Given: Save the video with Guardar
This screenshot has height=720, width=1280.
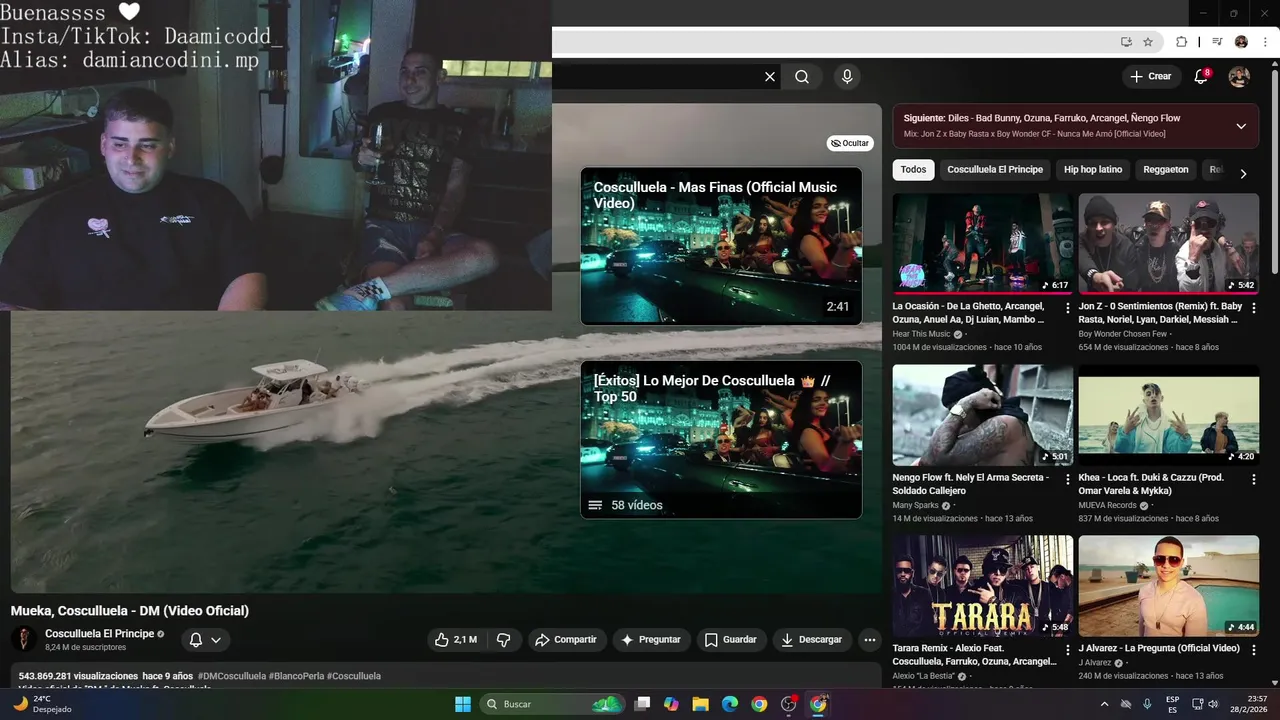Looking at the screenshot, I should tap(731, 640).
